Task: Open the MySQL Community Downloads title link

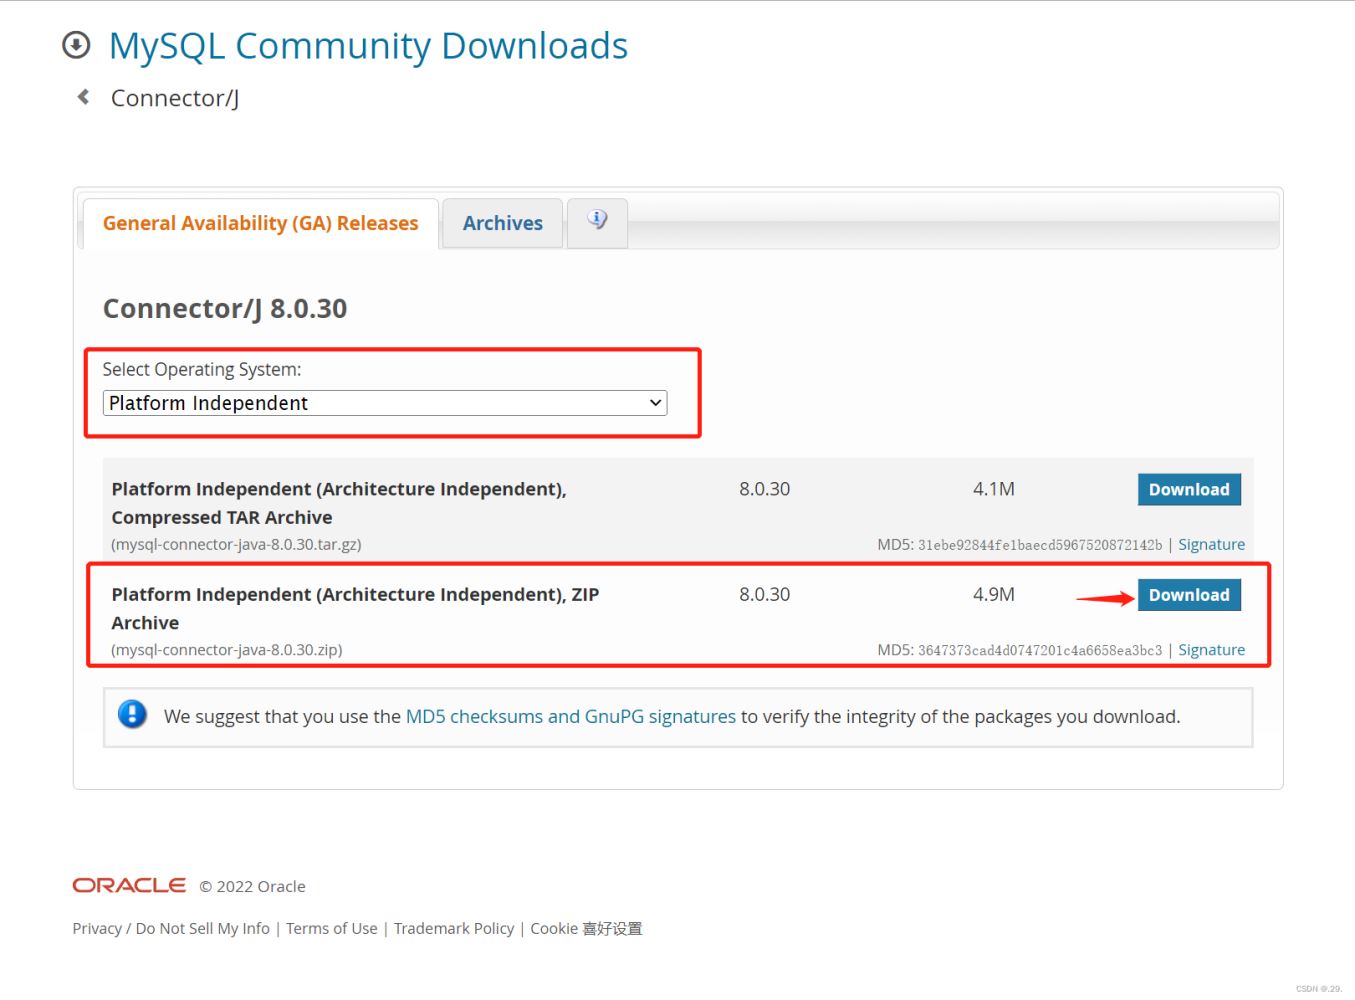Action: coord(368,46)
